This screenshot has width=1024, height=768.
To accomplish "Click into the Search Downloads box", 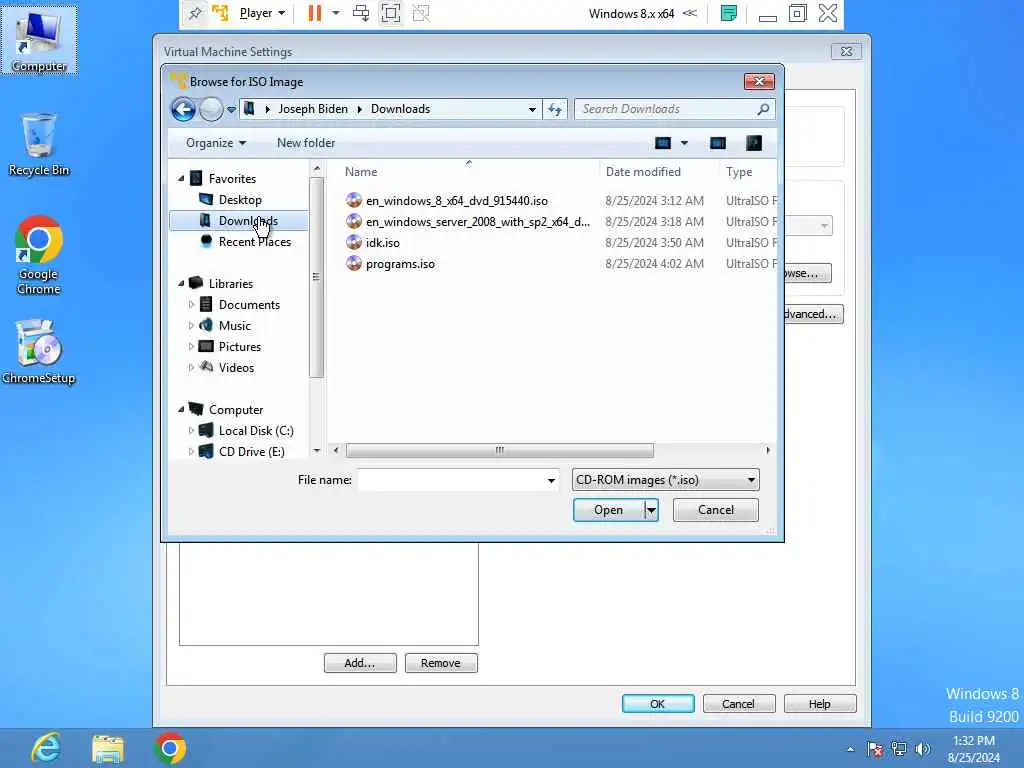I will coord(666,109).
